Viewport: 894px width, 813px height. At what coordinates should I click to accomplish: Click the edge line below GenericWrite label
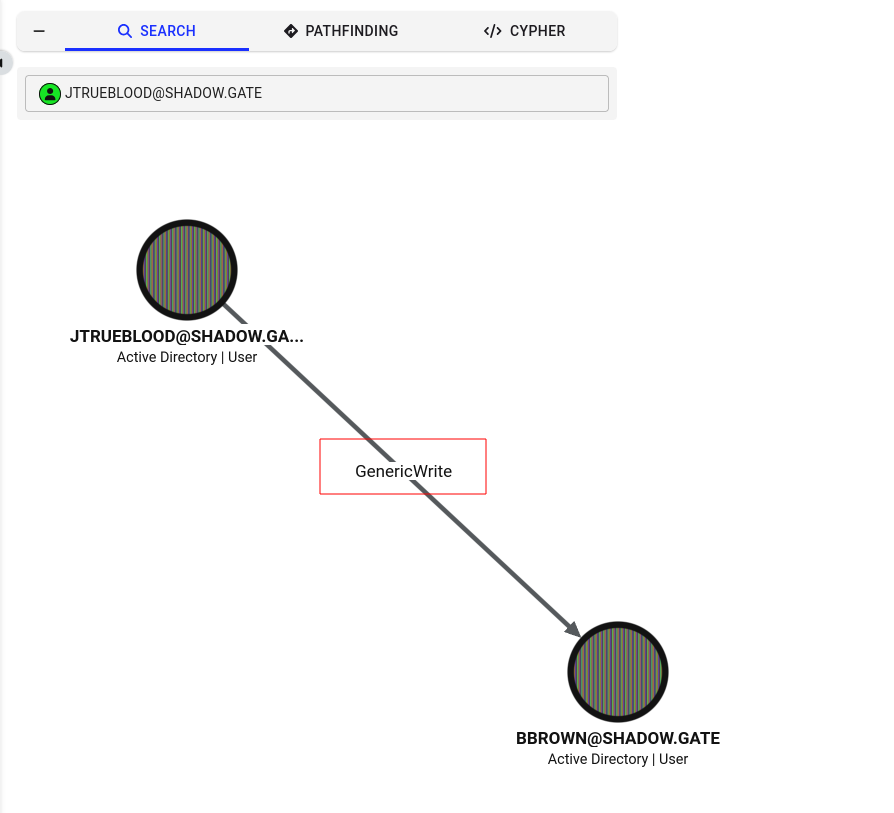(496, 558)
